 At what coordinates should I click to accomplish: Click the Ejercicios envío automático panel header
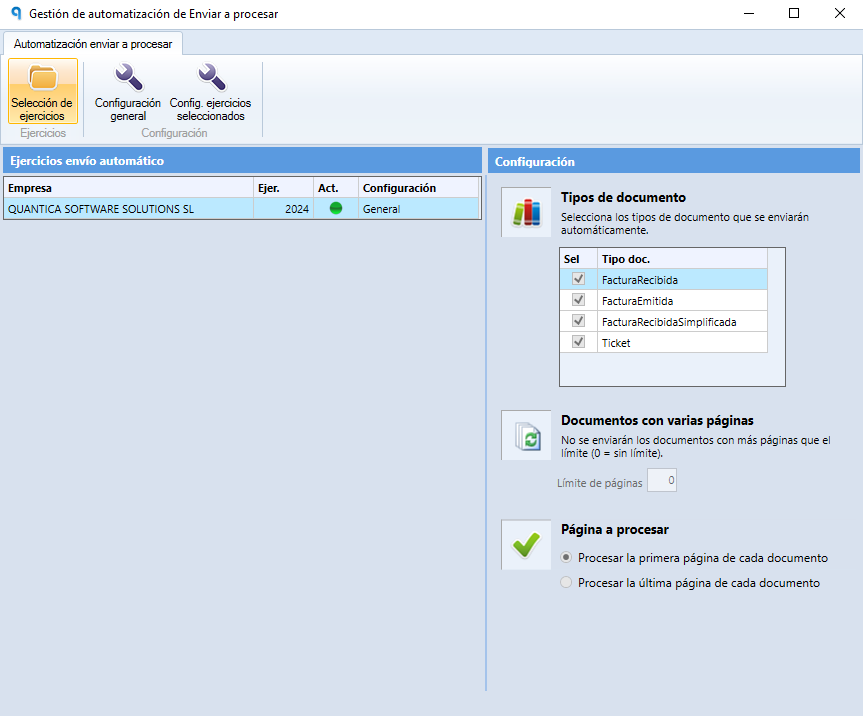coord(242,161)
